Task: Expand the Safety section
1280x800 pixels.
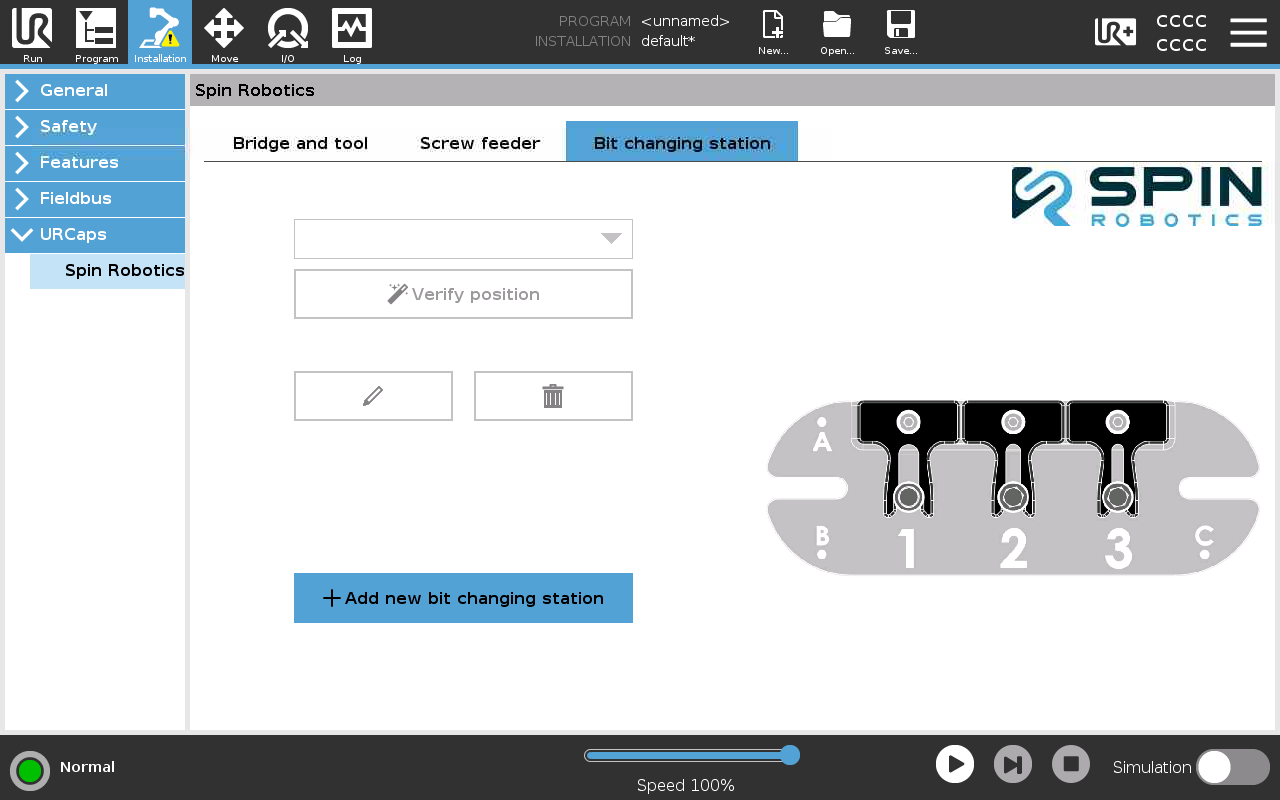Action: 95,127
